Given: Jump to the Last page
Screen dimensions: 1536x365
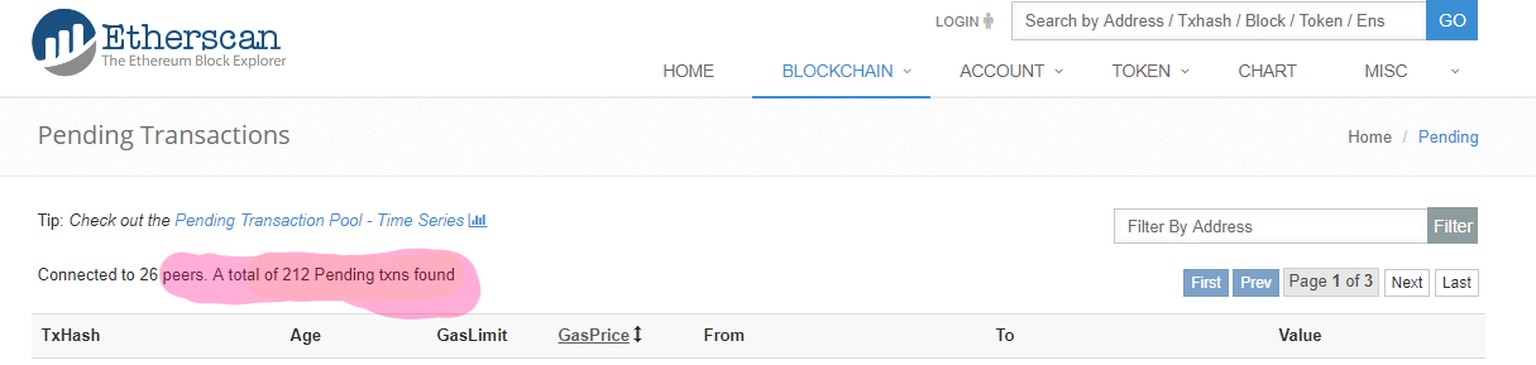Looking at the screenshot, I should 1456,282.
